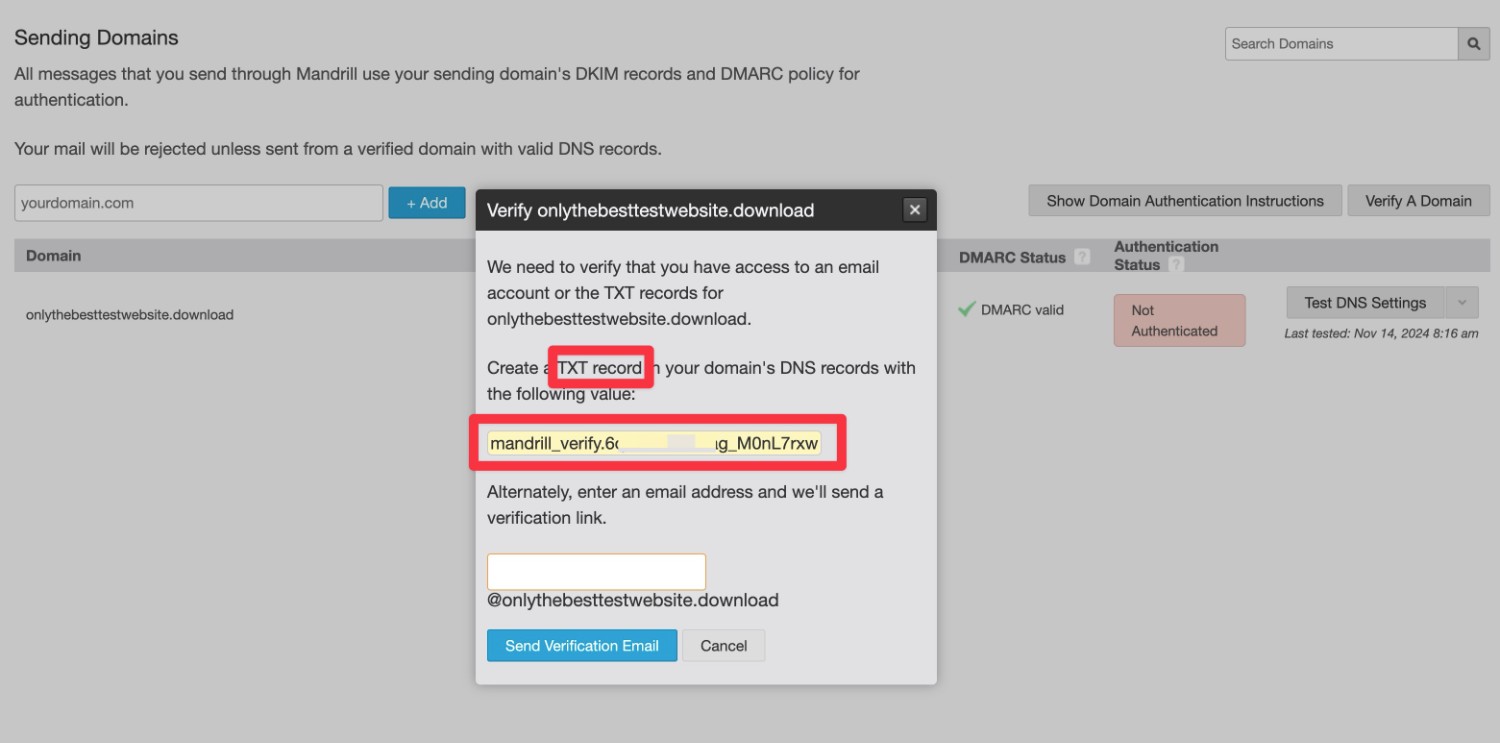Click the DMARC valid status text
1500x743 pixels.
point(1022,310)
